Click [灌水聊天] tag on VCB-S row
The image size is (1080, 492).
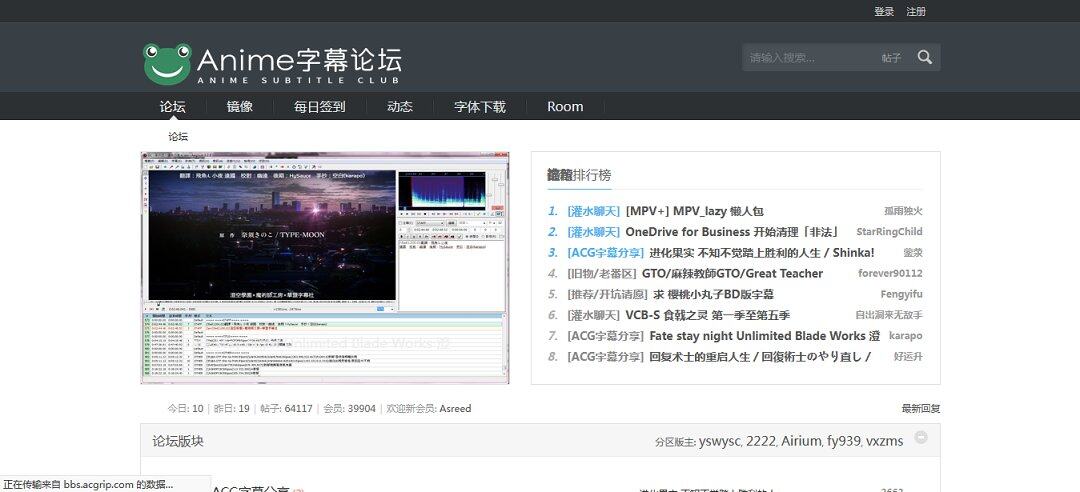tap(594, 315)
